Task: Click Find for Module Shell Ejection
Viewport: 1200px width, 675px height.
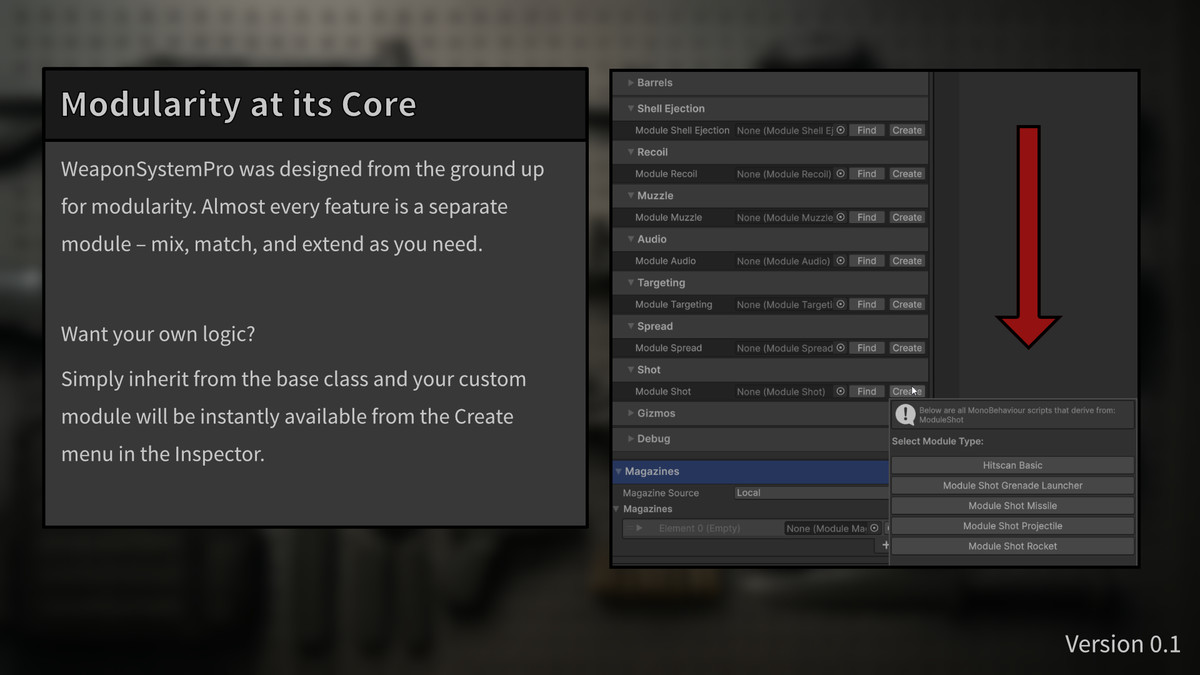Action: coord(867,130)
